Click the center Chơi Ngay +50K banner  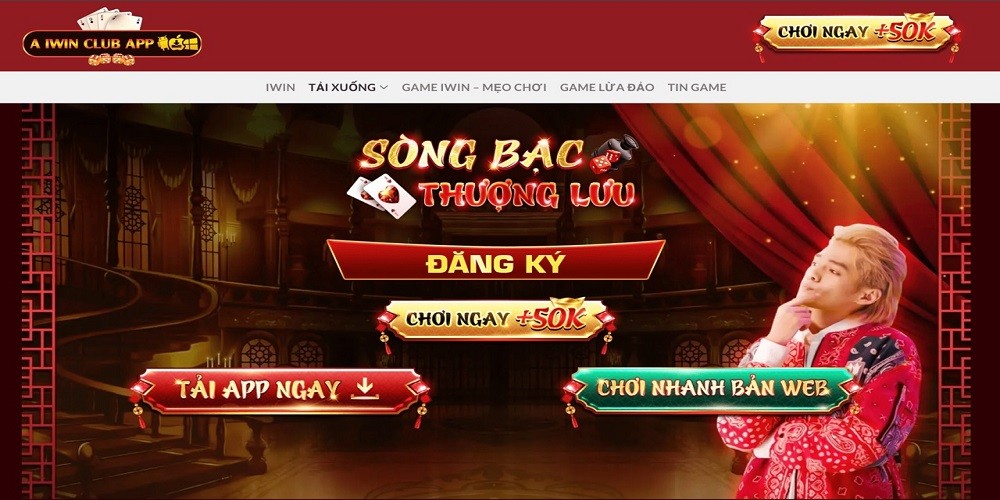[496, 320]
